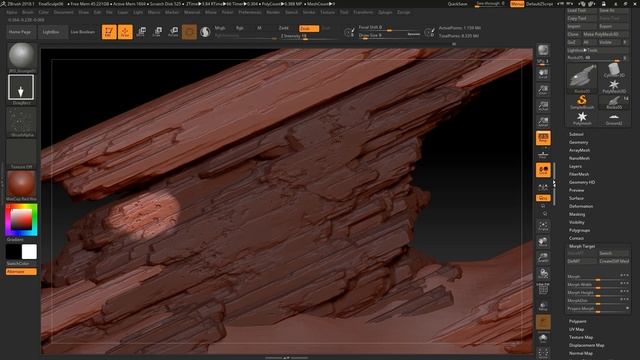Select the Scale transform icon in top shelf
640x360 pixels.
coord(157,32)
